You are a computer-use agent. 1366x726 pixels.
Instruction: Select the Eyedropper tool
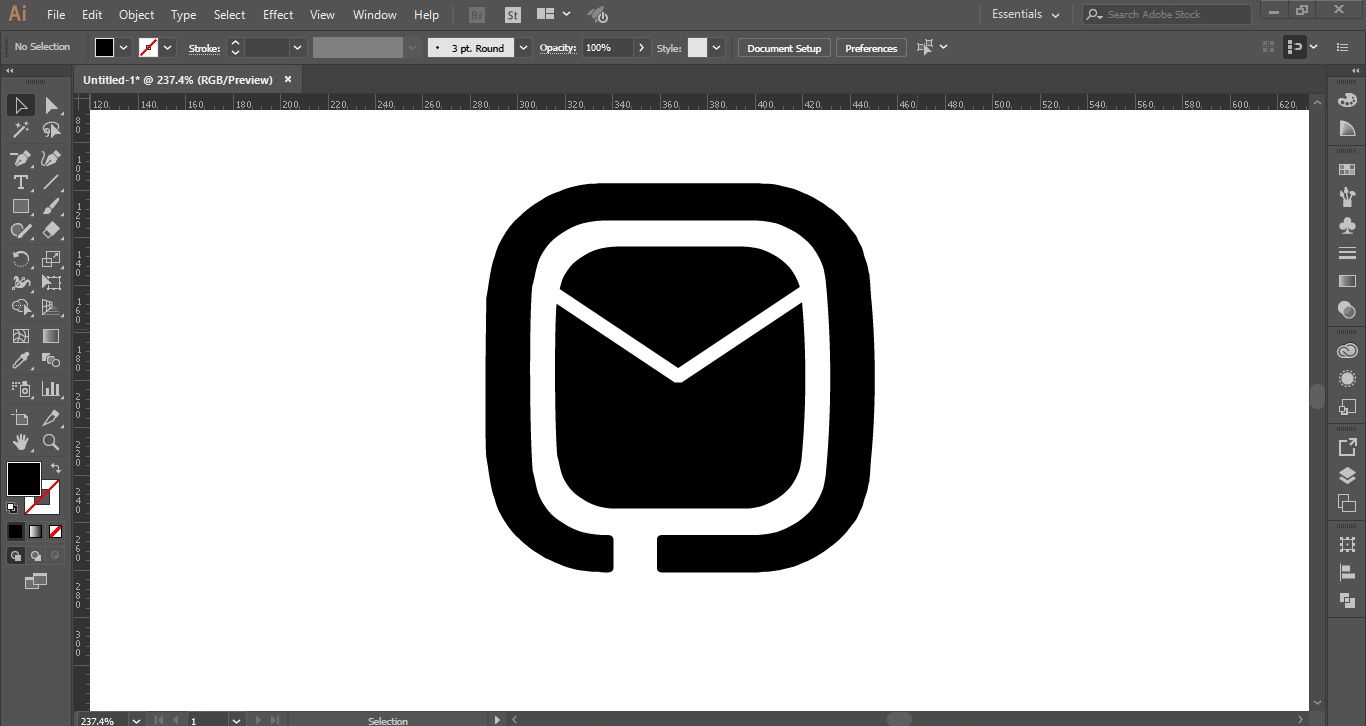(20, 360)
